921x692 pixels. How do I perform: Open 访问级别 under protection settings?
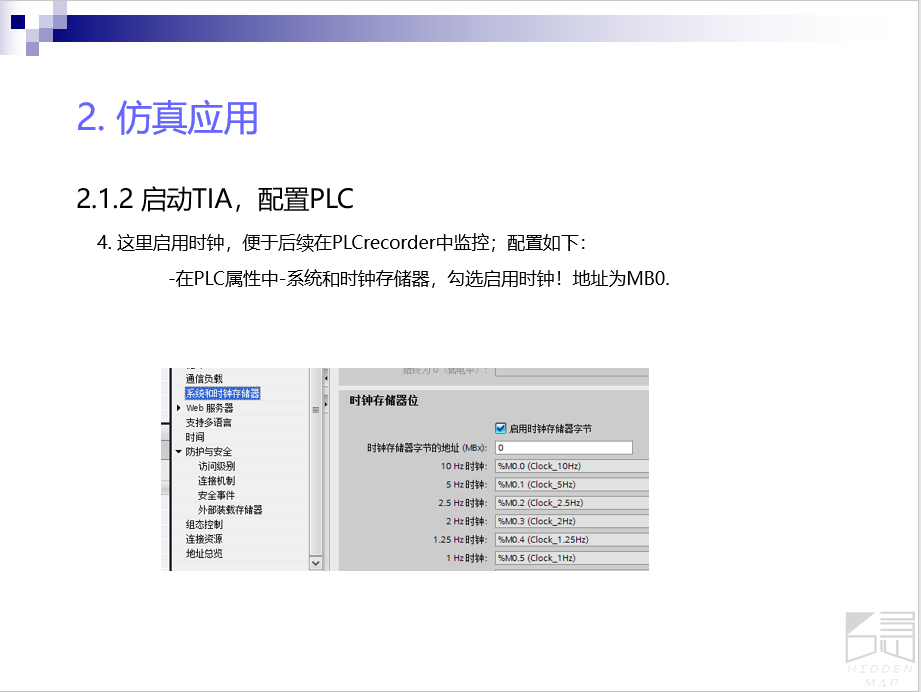216,466
